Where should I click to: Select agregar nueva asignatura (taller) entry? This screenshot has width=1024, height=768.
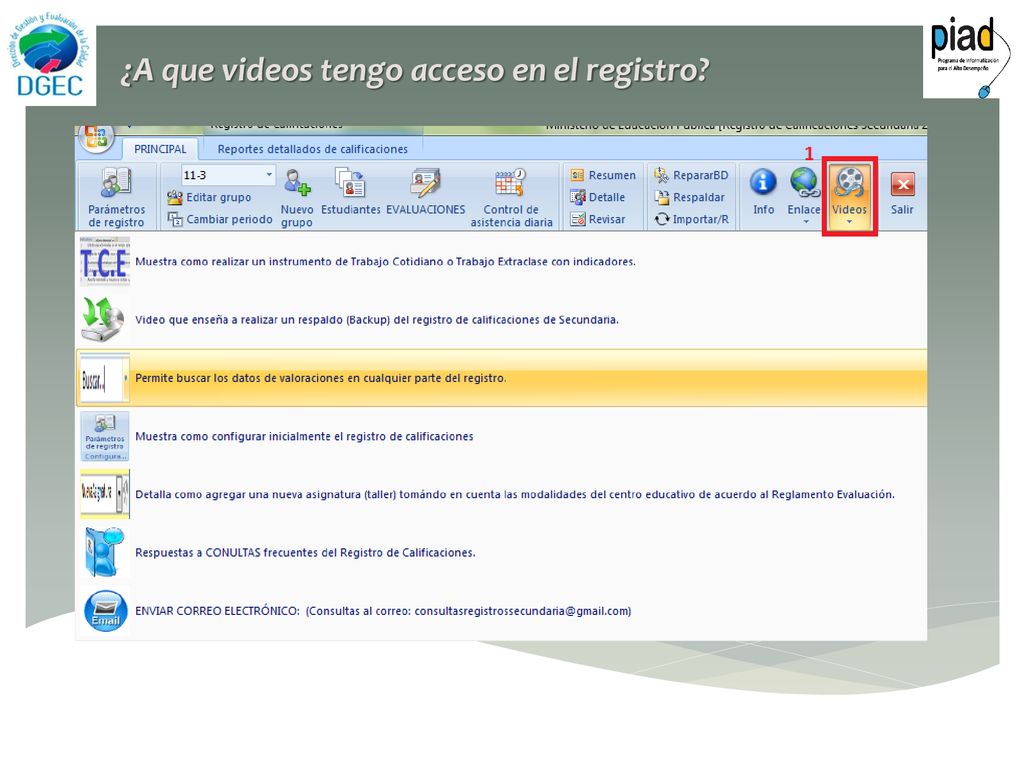point(502,494)
